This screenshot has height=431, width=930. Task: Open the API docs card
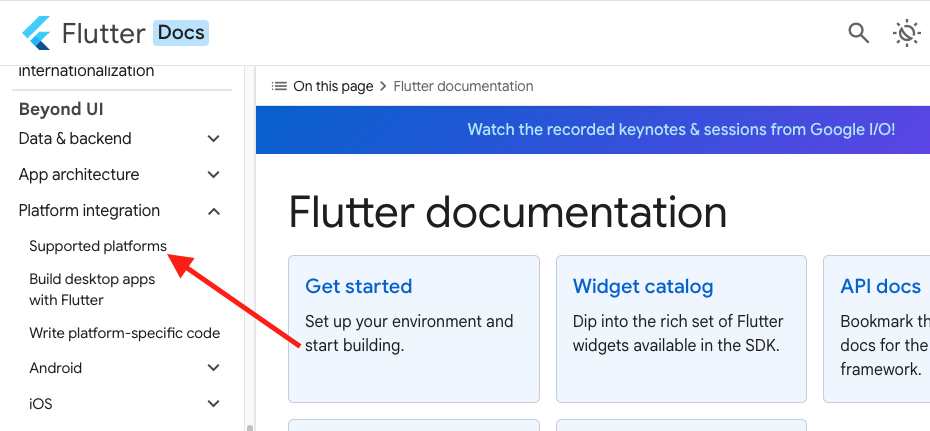tap(877, 329)
